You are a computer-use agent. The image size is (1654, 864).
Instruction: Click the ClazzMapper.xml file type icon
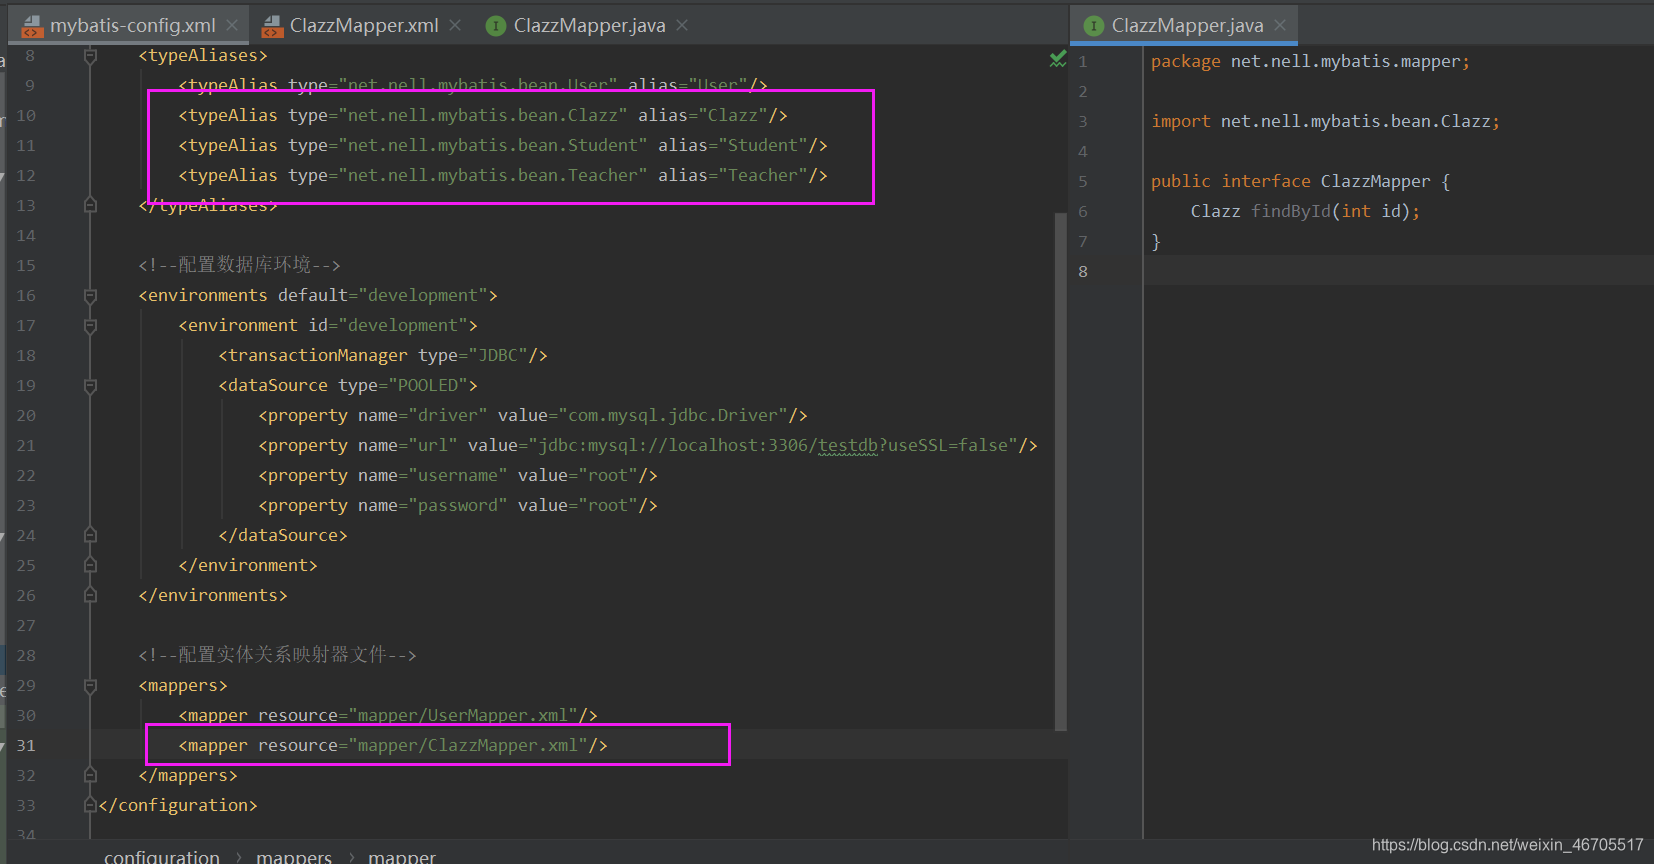click(x=272, y=26)
